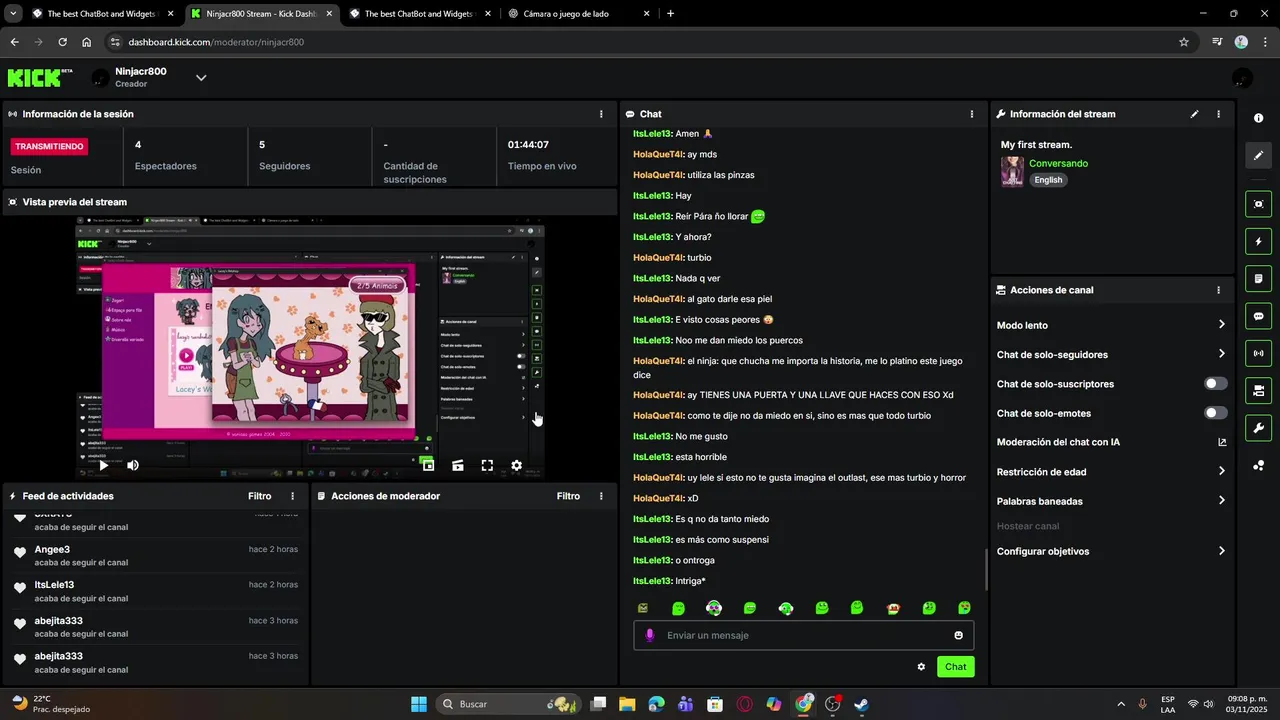
Task: Click the chat panel scrollbar
Action: (x=986, y=569)
